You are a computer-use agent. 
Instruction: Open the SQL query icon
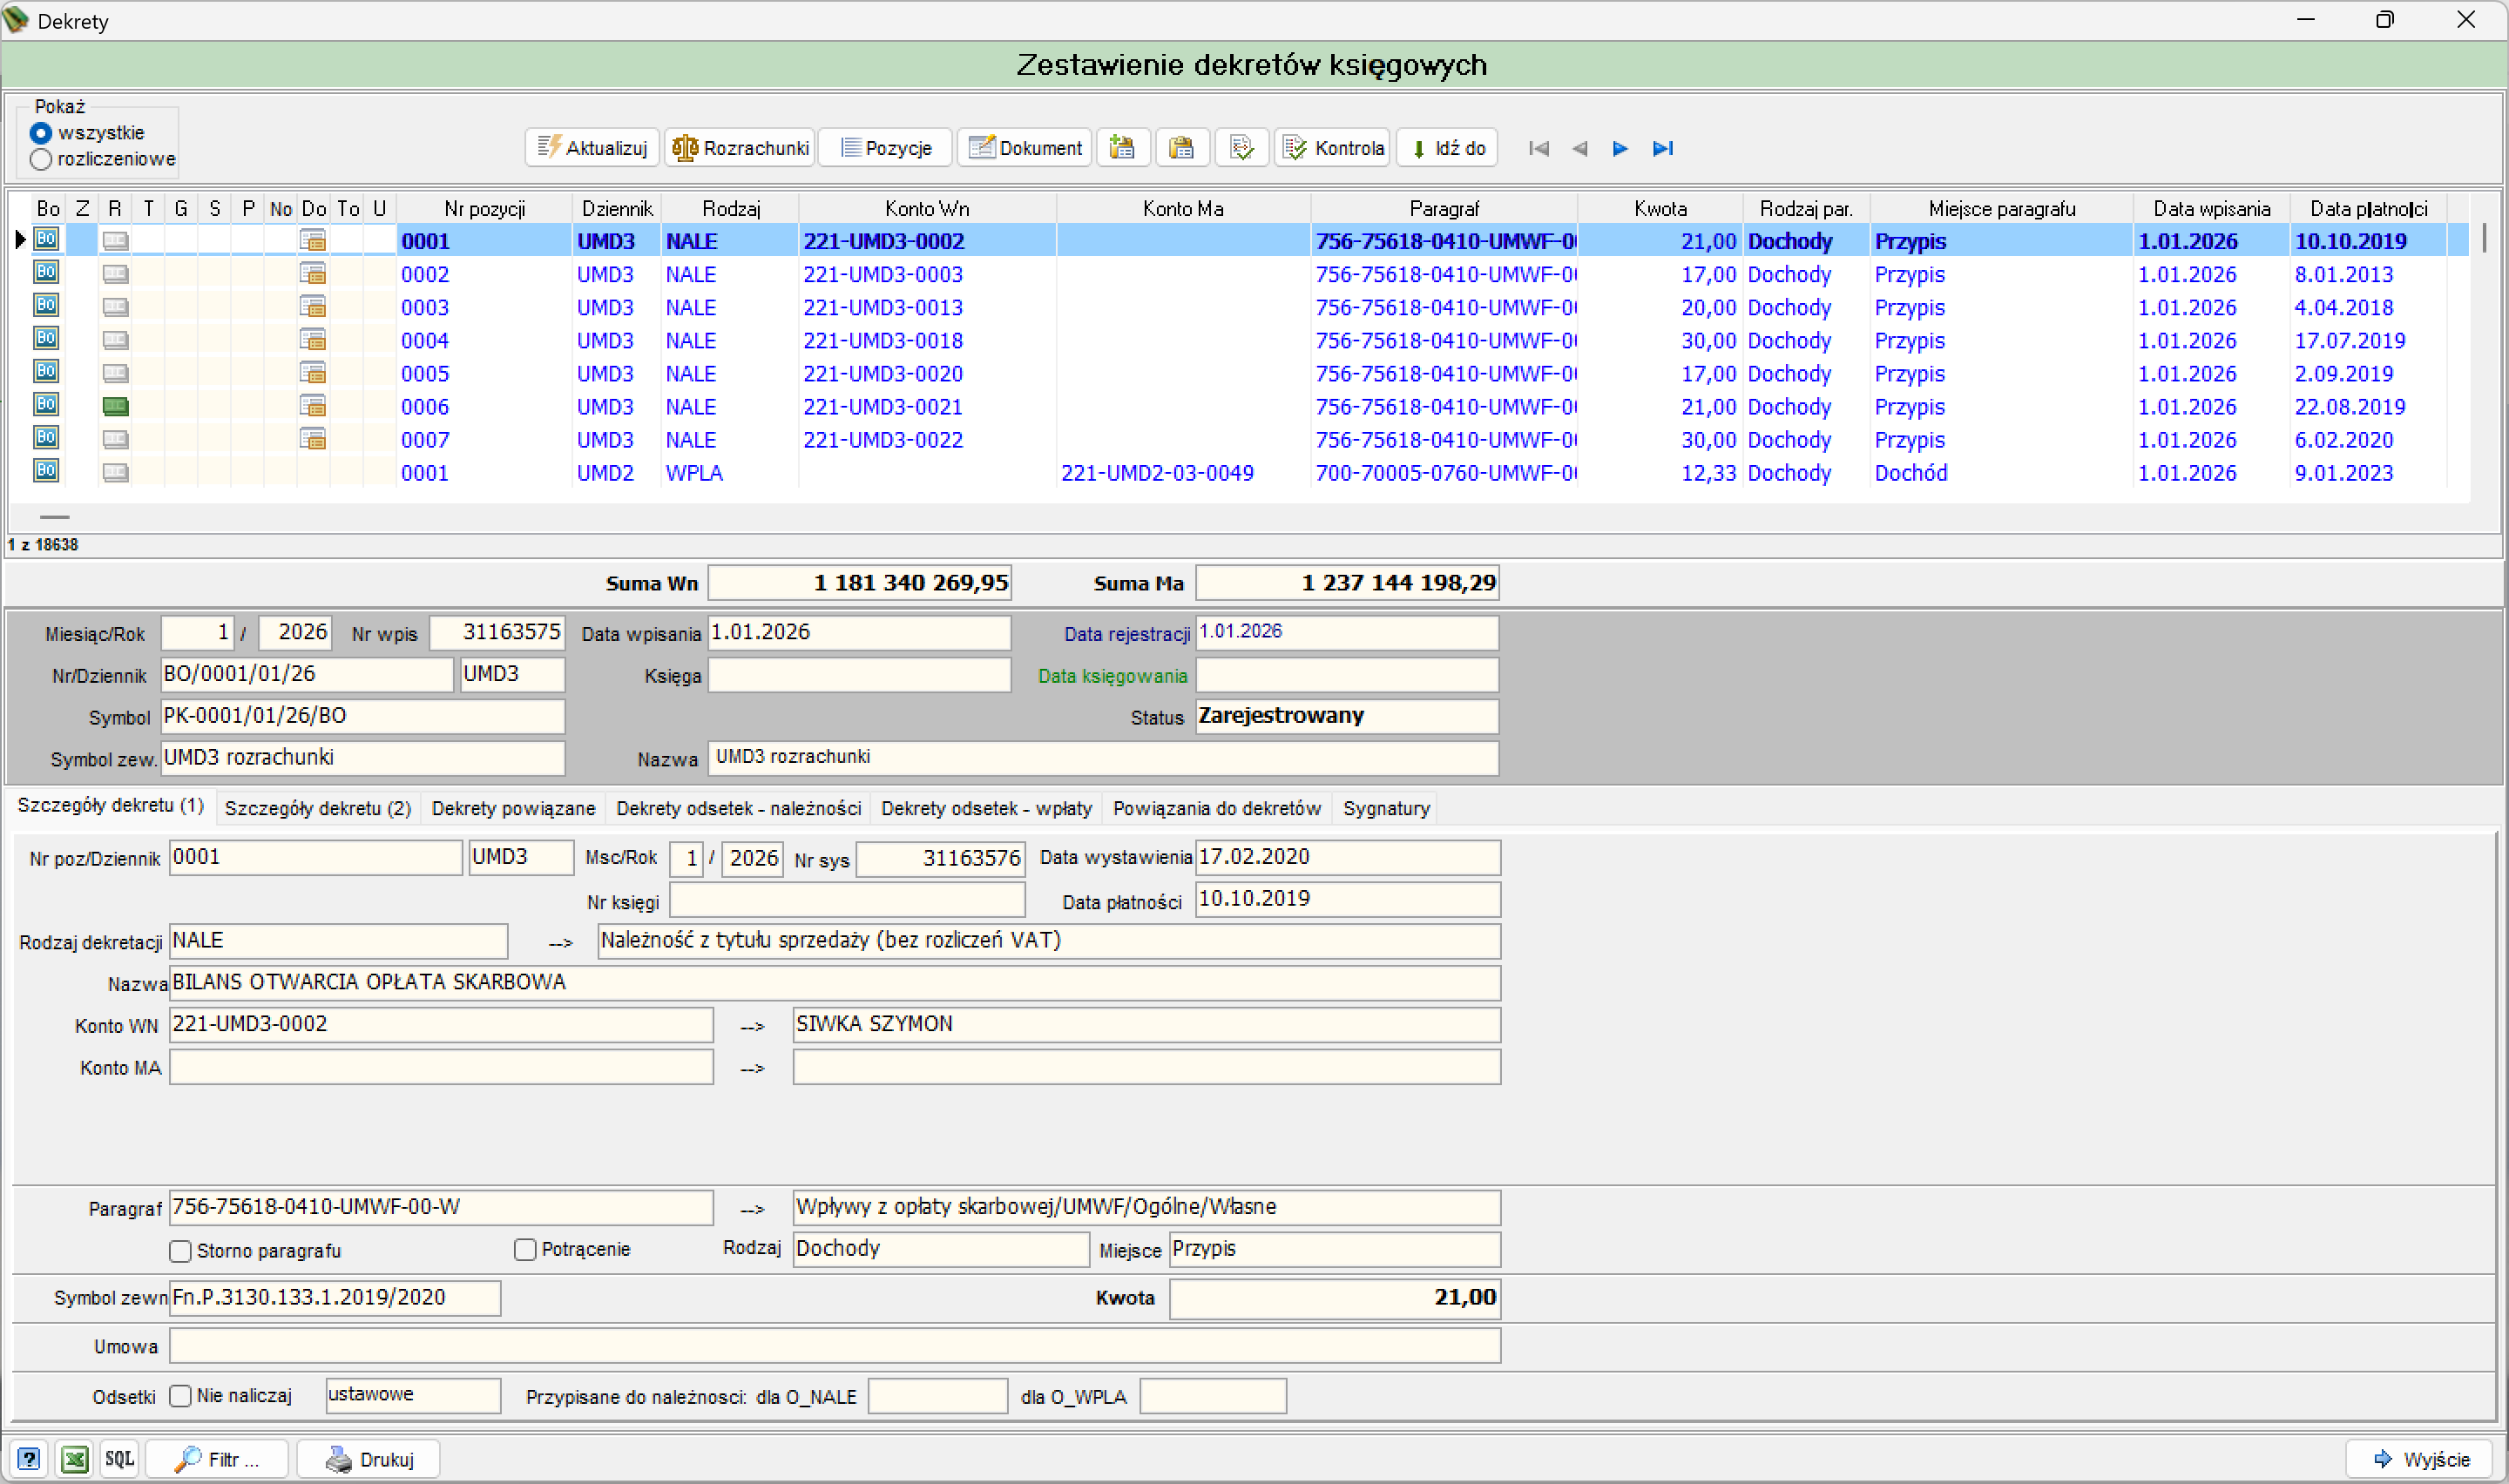pos(119,1459)
